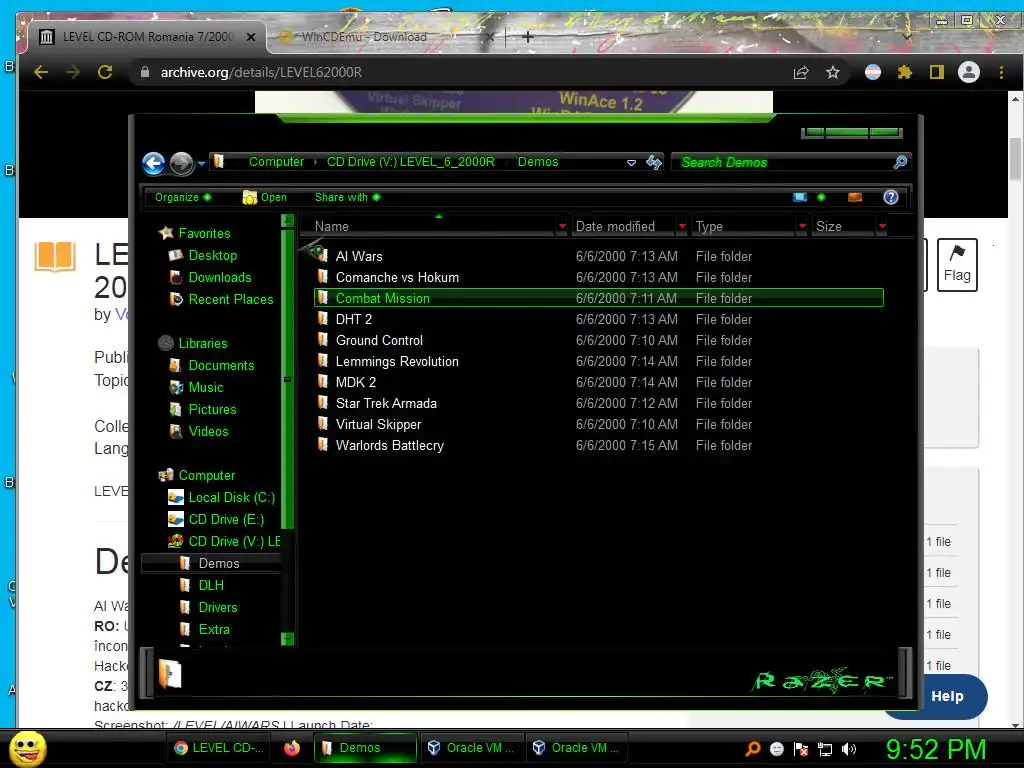Select the Combat Mission folder
This screenshot has height=768, width=1024.
pyautogui.click(x=598, y=298)
